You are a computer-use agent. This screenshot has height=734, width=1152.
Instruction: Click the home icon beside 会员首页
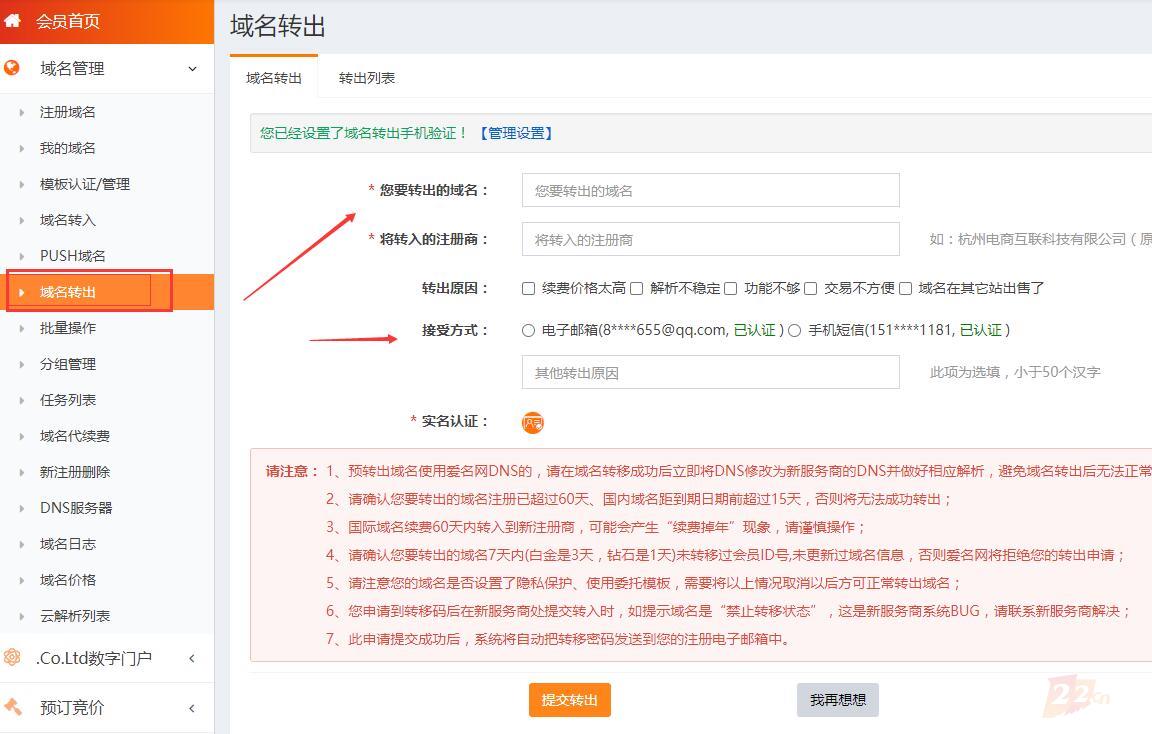point(15,20)
